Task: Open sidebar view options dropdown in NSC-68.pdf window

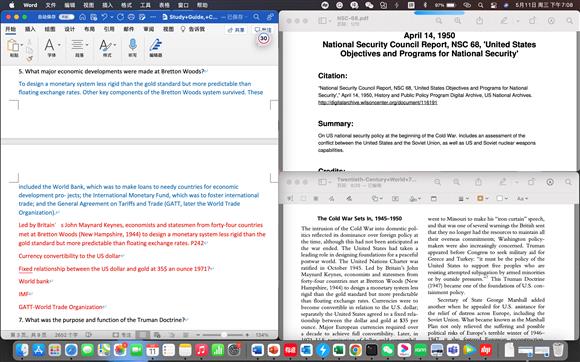Action: pos(330,21)
